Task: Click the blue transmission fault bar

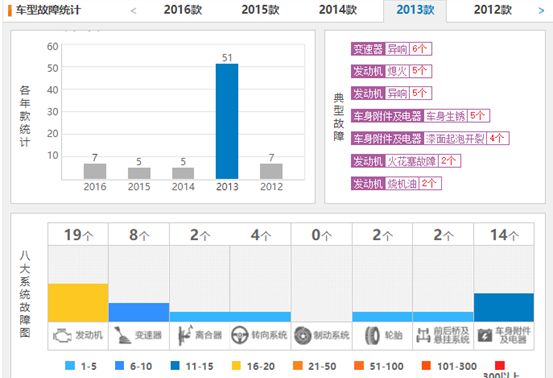Action: click(x=139, y=312)
